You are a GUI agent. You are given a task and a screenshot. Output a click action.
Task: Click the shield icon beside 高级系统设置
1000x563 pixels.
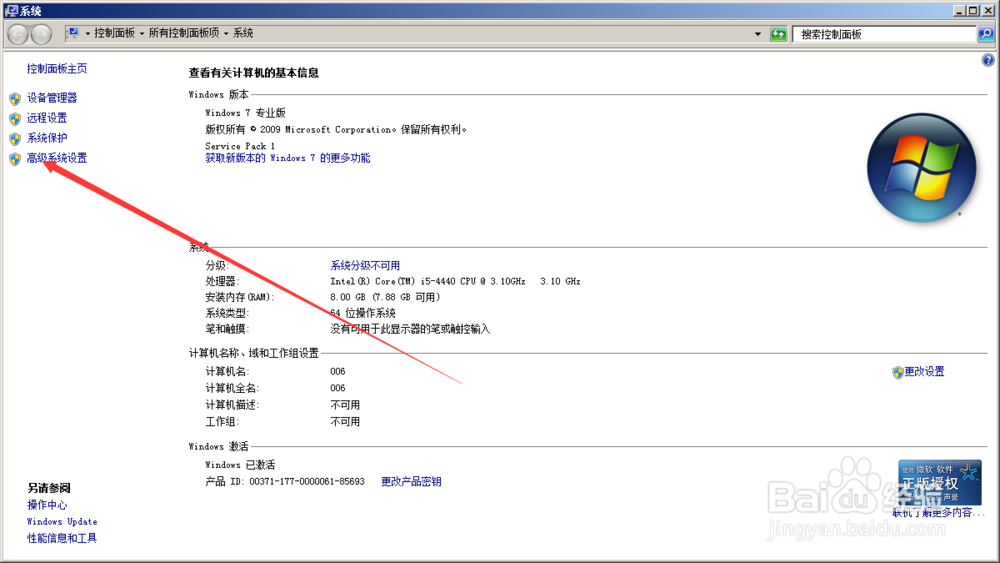pyautogui.click(x=15, y=159)
